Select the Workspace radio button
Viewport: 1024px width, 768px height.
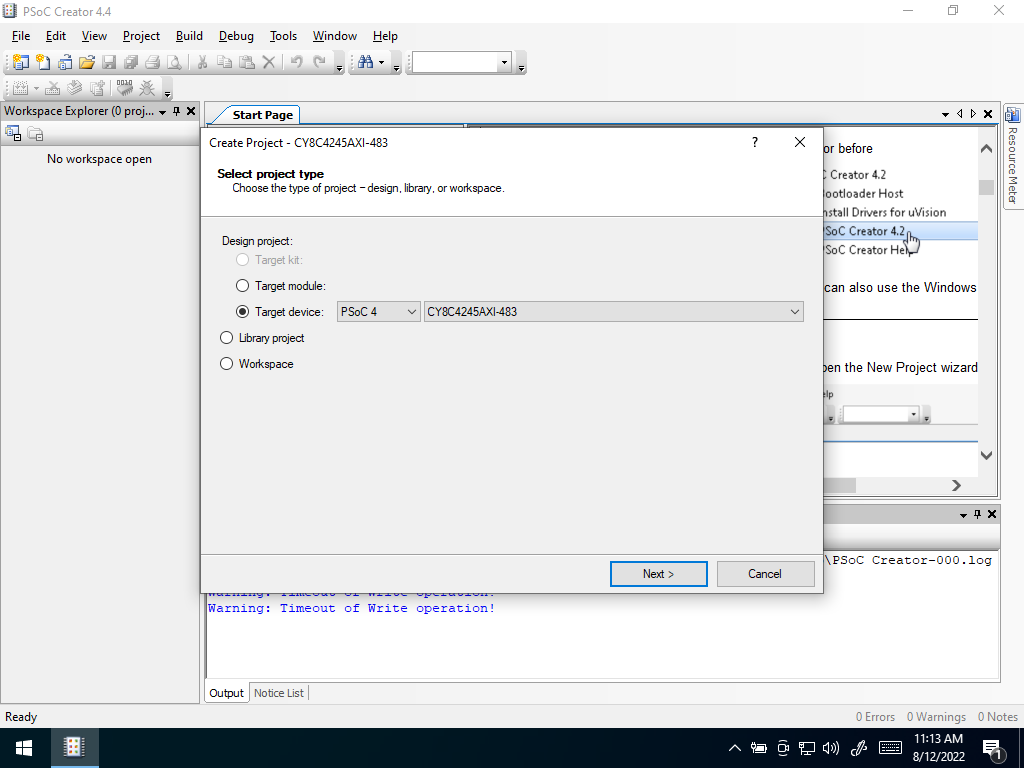pyautogui.click(x=226, y=364)
